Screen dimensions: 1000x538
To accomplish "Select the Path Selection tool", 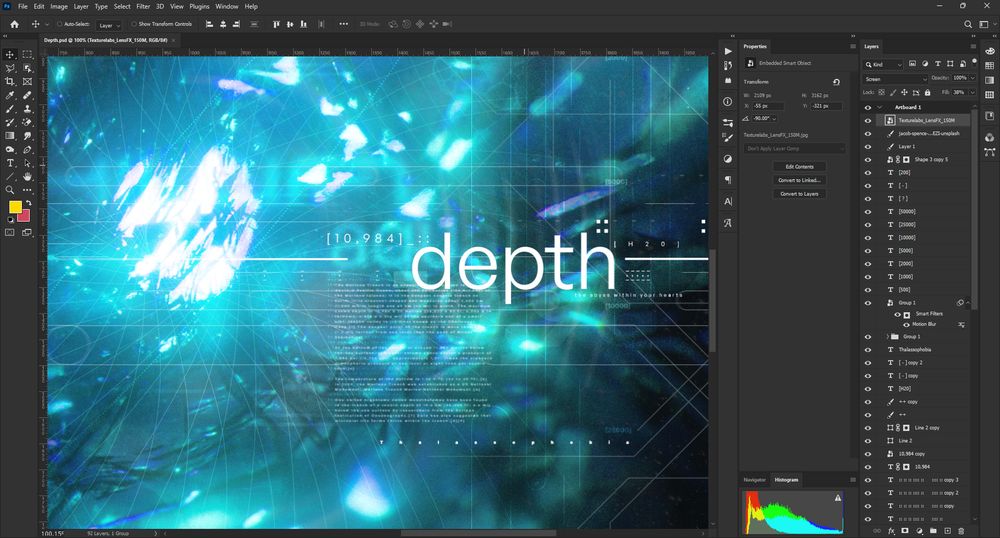I will click(x=27, y=163).
